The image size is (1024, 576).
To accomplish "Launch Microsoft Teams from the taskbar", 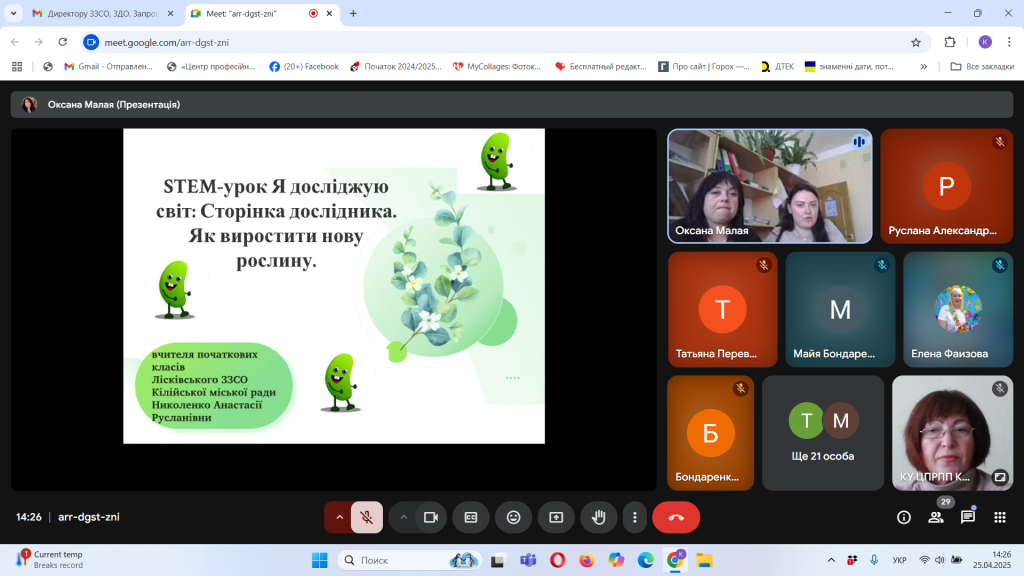I will [528, 560].
